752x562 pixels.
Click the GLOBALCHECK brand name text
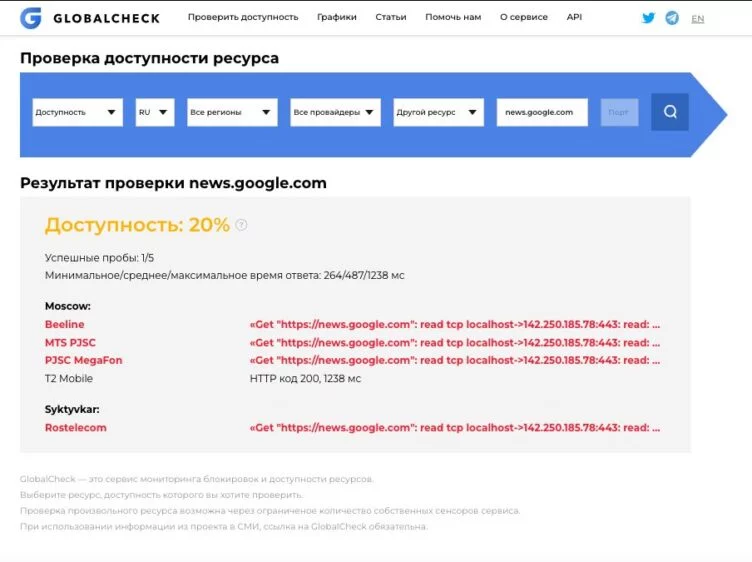106,18
